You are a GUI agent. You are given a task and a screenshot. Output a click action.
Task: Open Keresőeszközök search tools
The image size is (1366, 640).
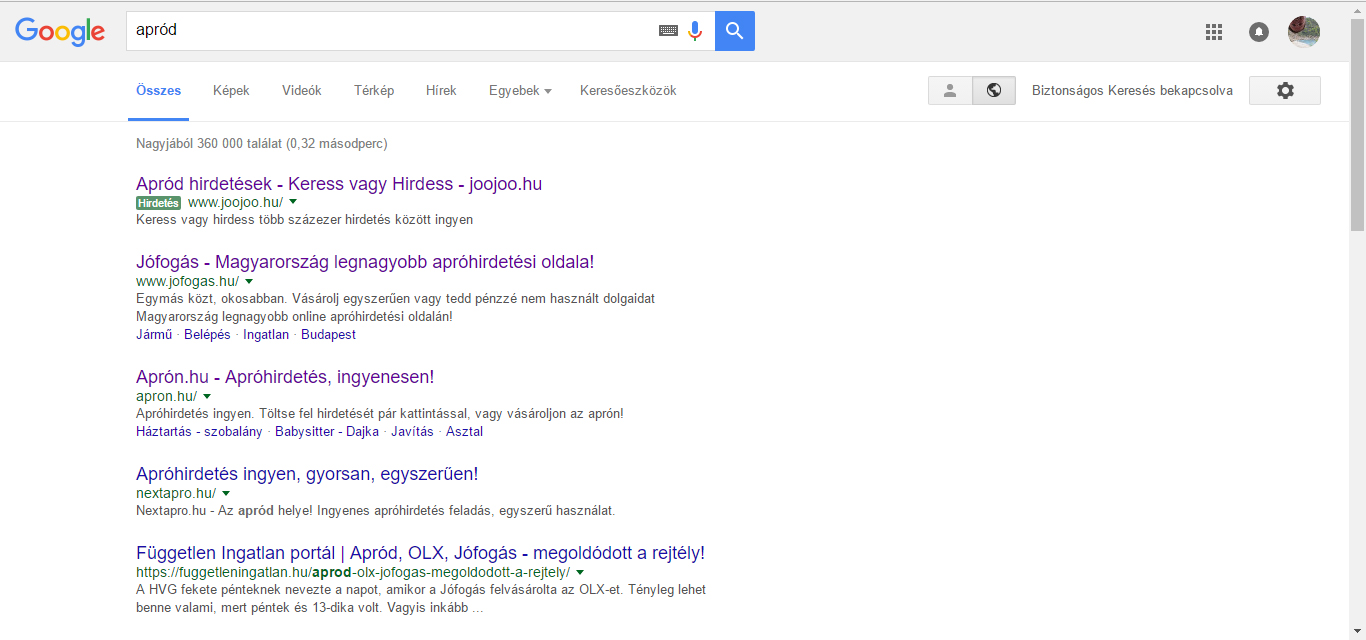point(628,90)
